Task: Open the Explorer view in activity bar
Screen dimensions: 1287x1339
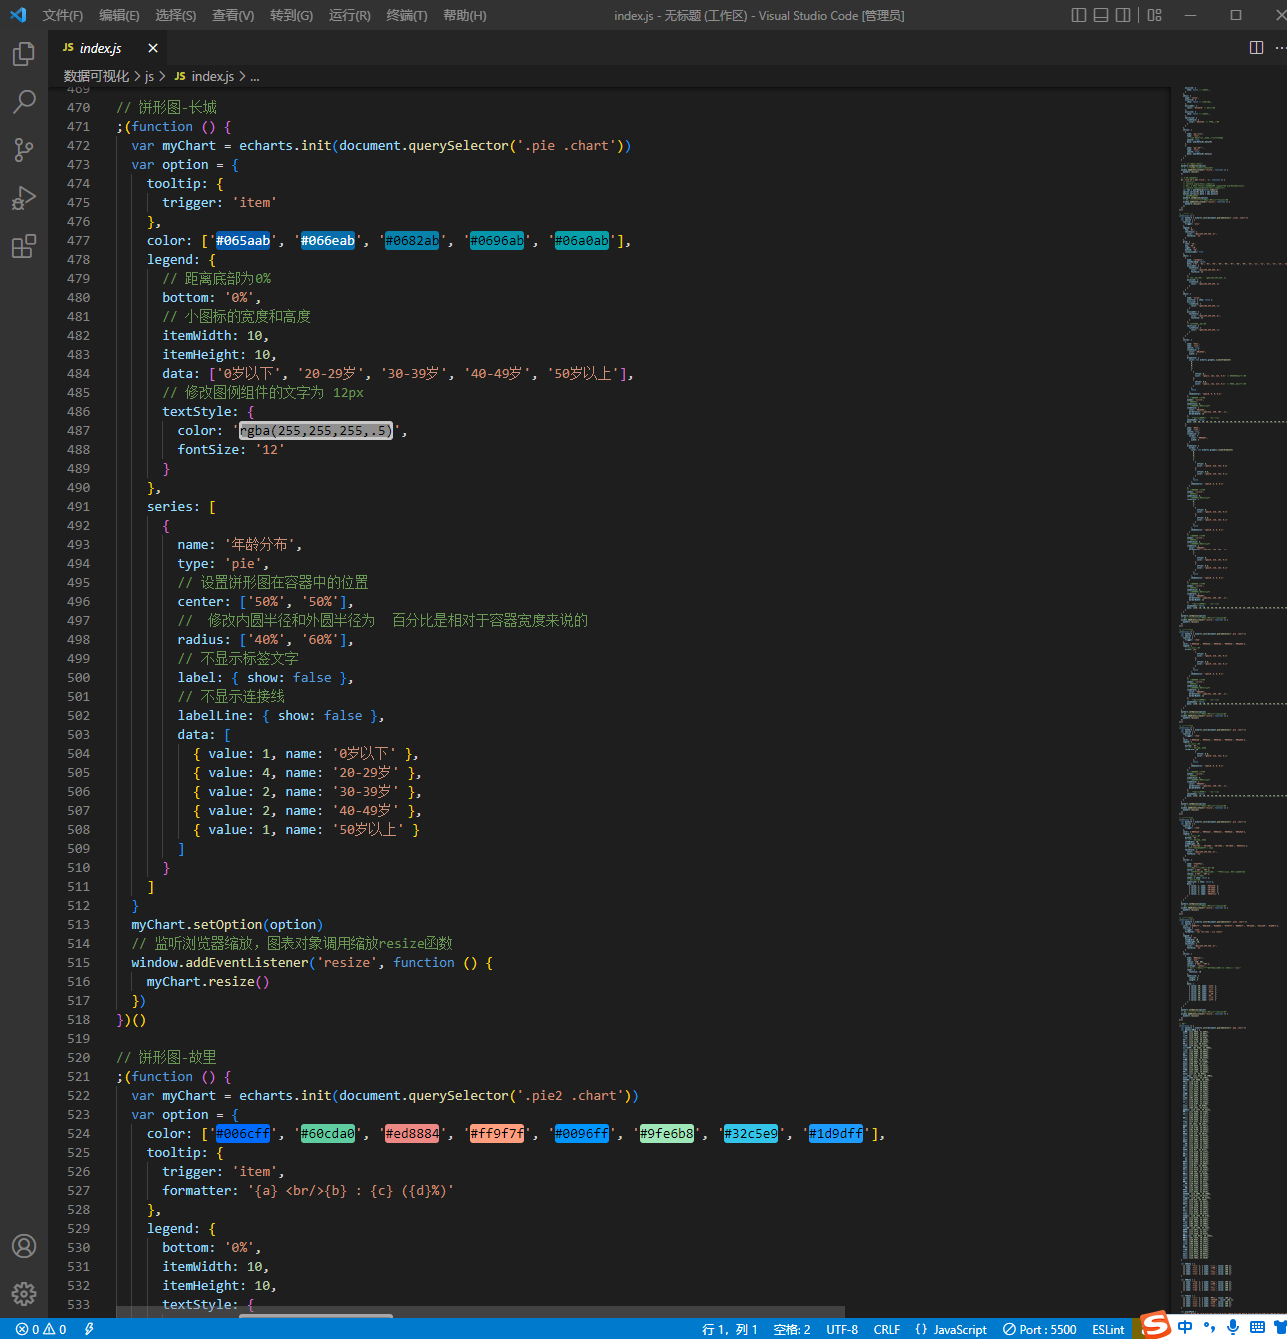Action: point(24,53)
